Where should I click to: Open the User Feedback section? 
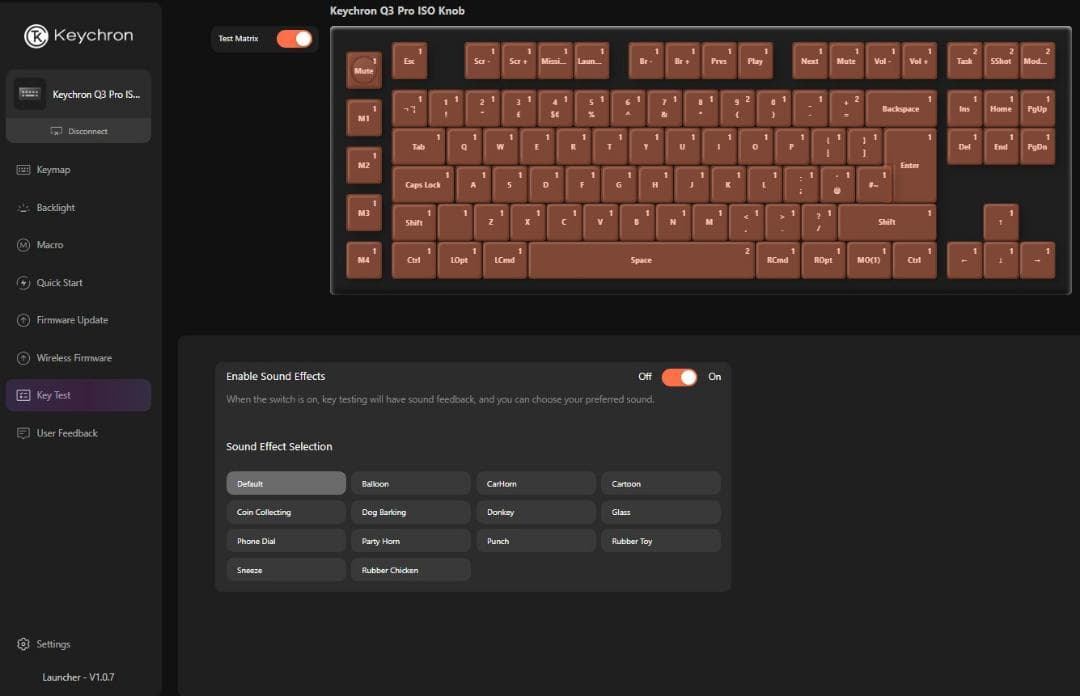point(70,432)
